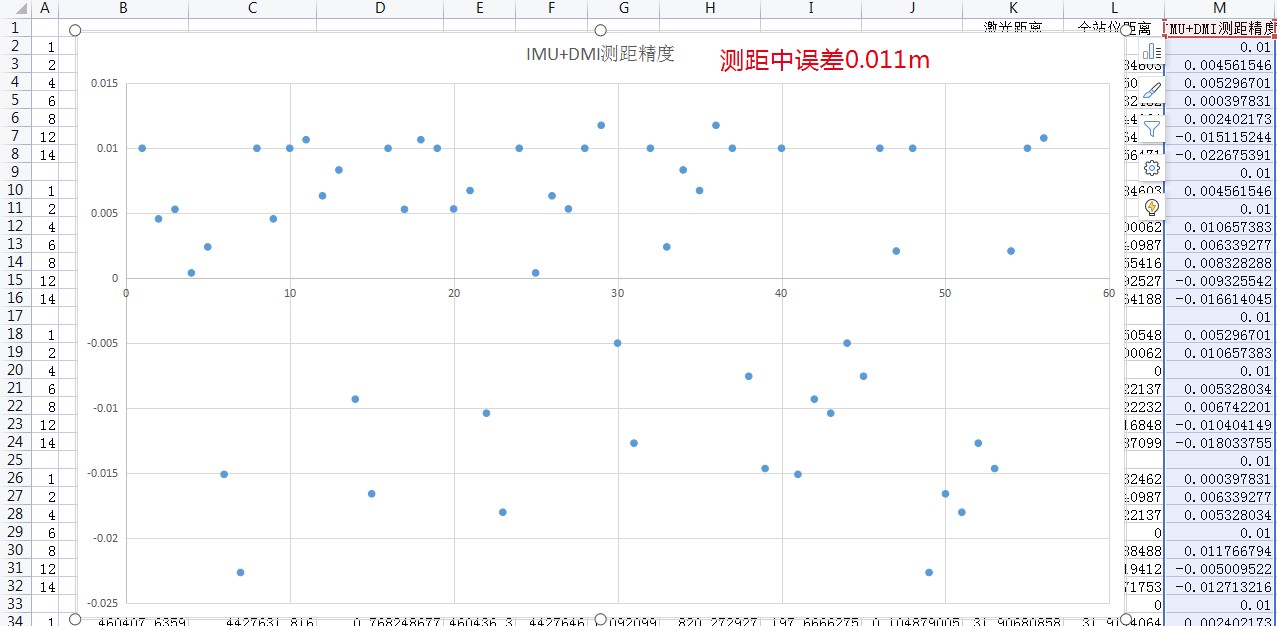Select column B header
The width and height of the screenshot is (1277, 626).
pyautogui.click(x=123, y=8)
